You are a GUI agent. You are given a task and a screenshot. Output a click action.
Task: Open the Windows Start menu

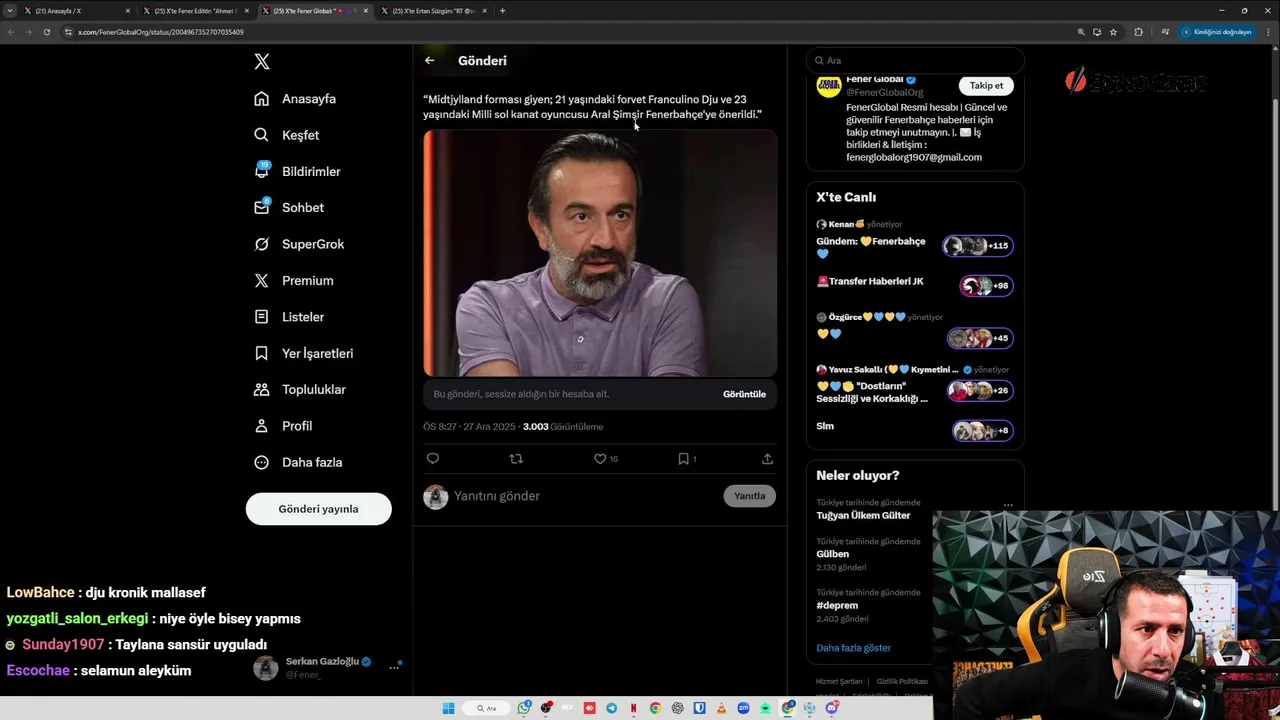(x=448, y=709)
